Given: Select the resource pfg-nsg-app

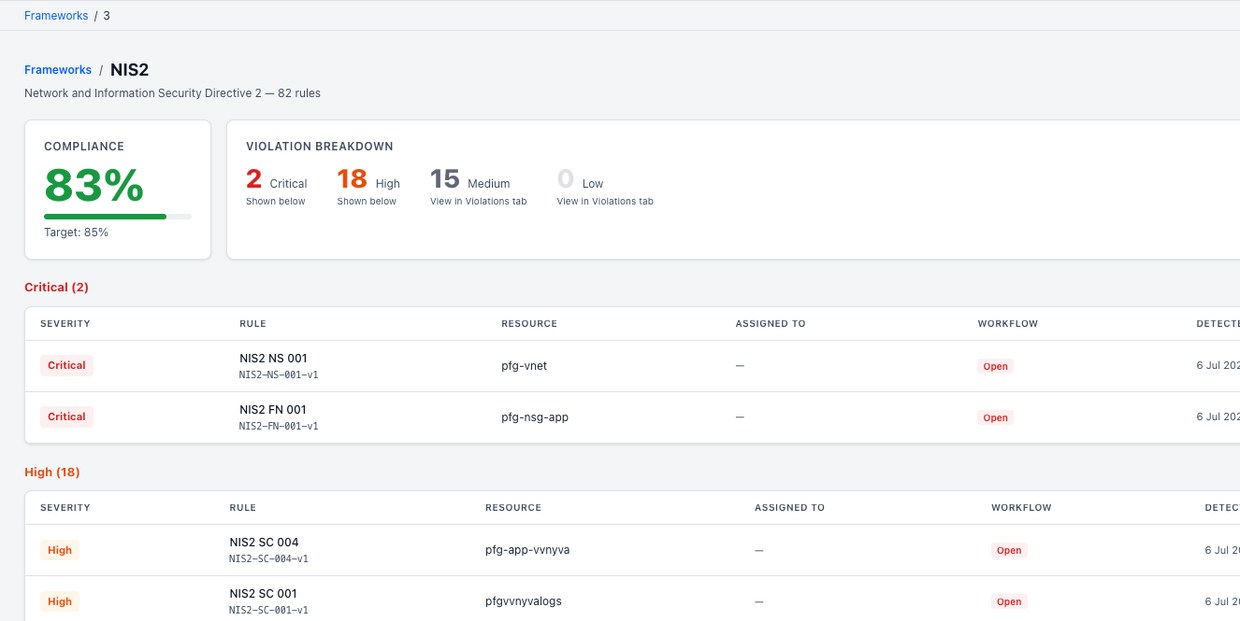Looking at the screenshot, I should pos(535,417).
